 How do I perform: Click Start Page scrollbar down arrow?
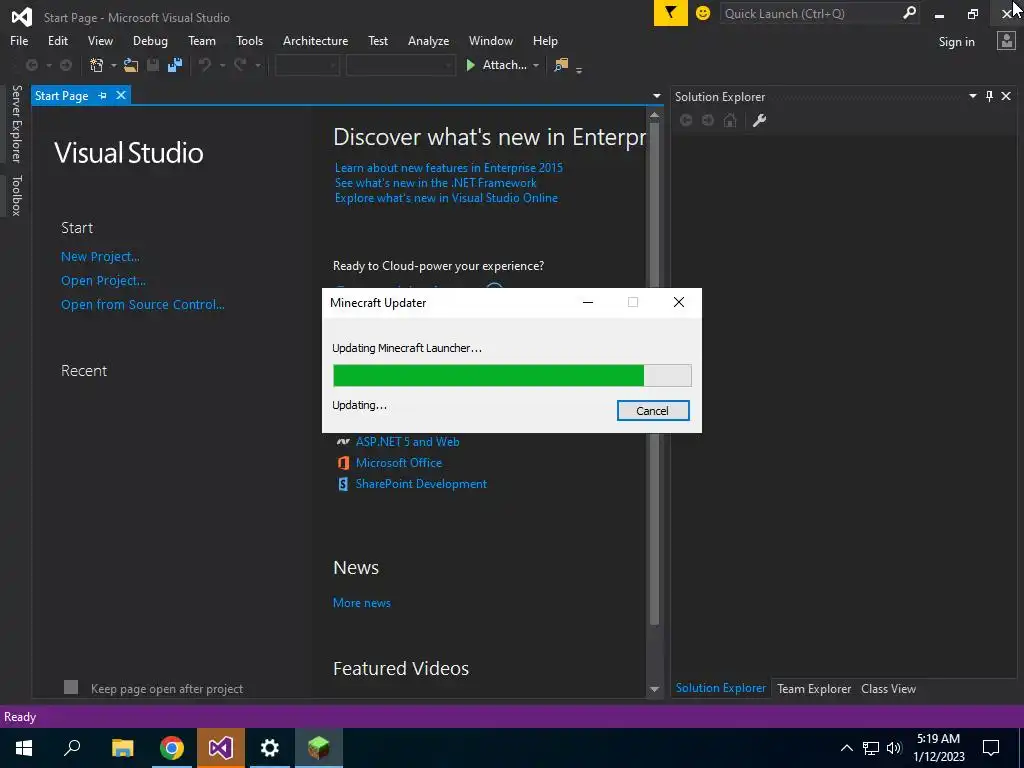pos(654,690)
